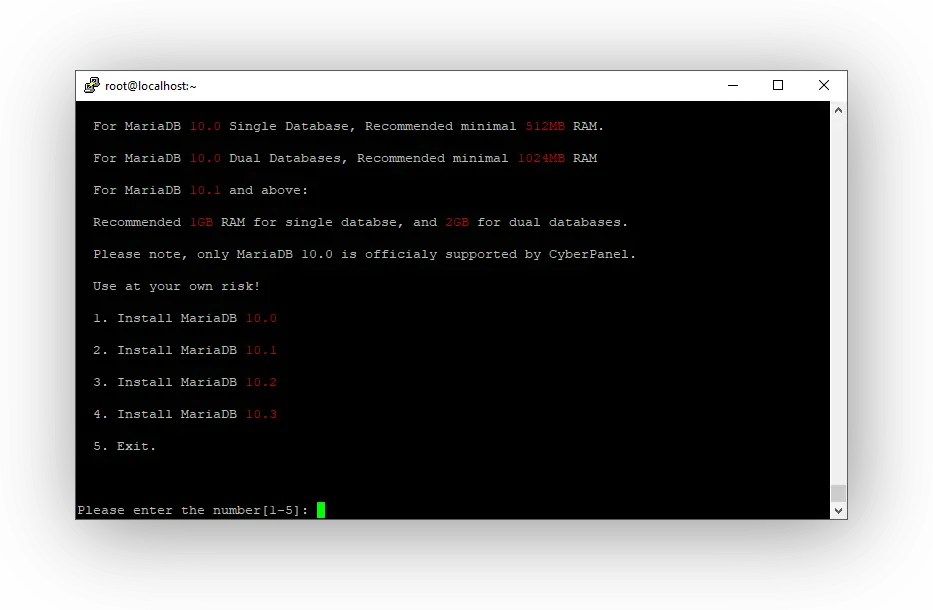
Task: Click 'Please enter the number[1-5]:' prompt text
Action: click(x=193, y=511)
